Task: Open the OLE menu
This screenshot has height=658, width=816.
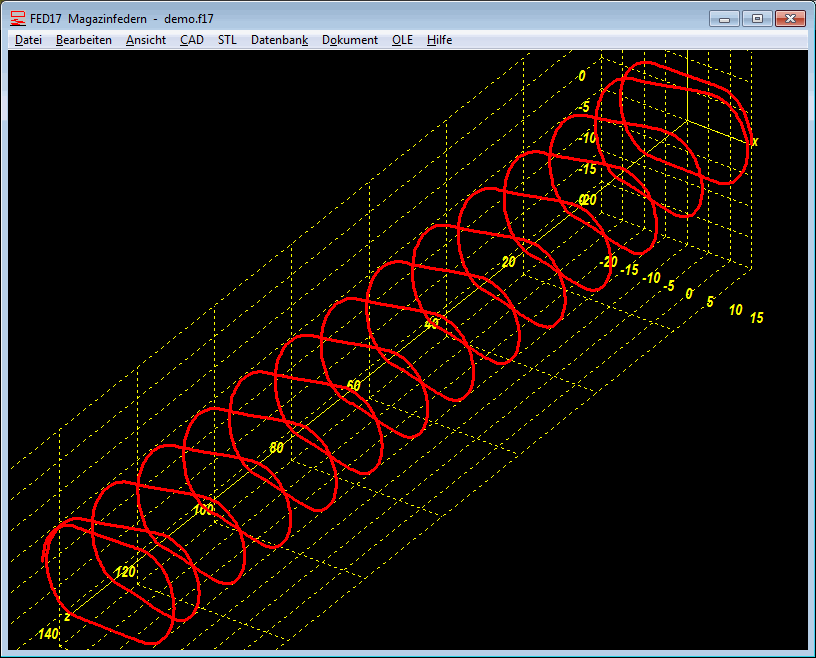Action: (402, 40)
